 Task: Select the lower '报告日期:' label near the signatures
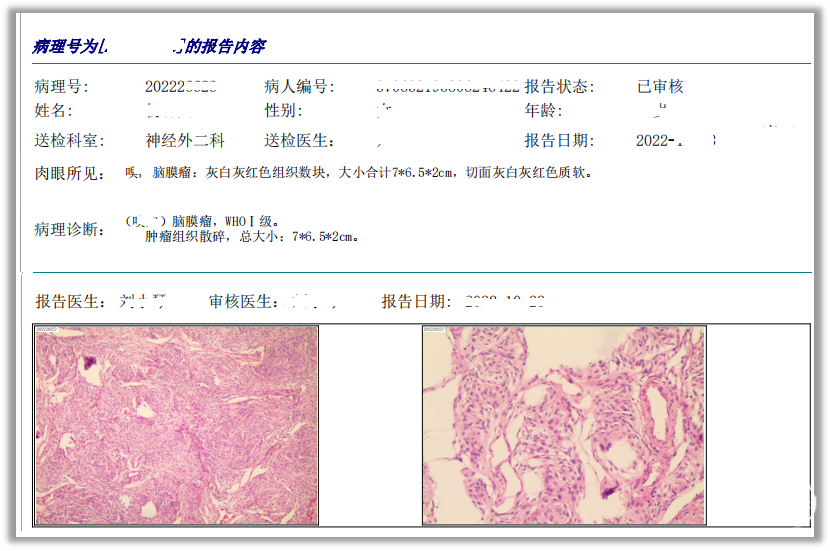tap(417, 302)
